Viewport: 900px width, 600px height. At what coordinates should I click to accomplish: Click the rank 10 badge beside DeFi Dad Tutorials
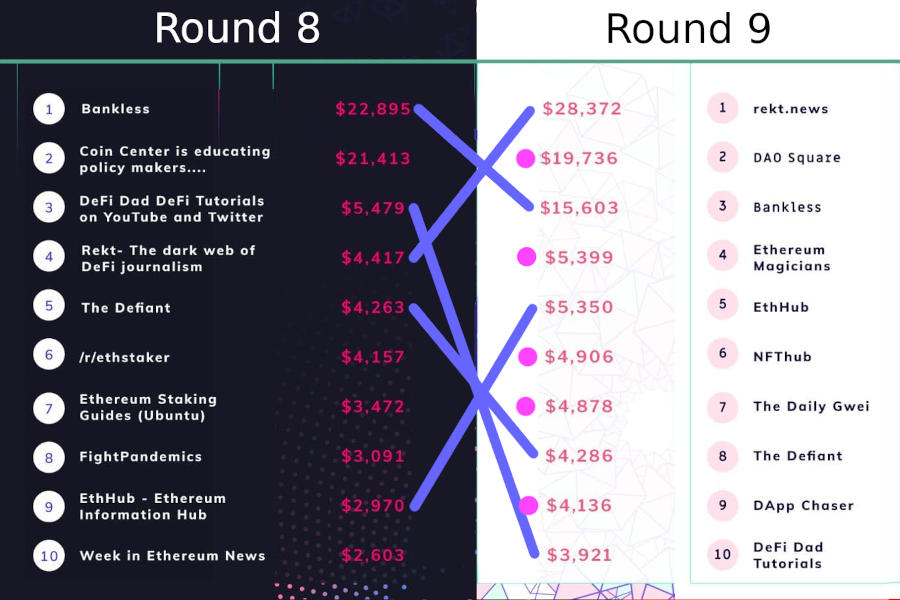point(722,555)
